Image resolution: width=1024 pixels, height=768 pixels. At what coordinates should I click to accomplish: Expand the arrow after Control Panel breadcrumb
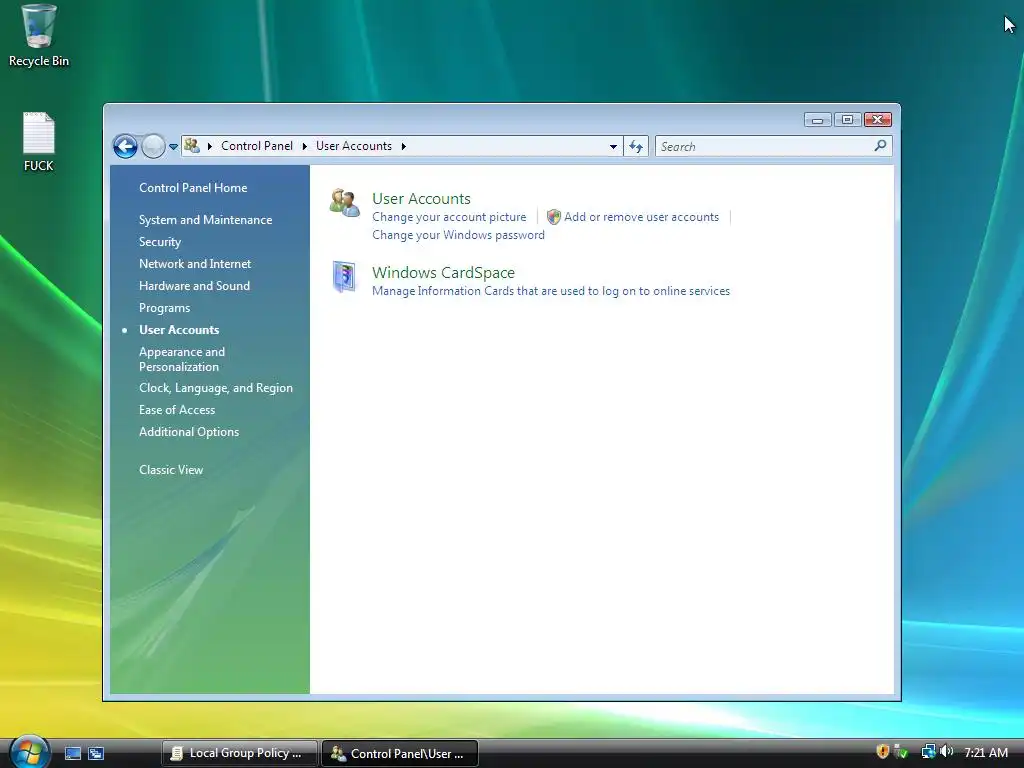coord(304,146)
